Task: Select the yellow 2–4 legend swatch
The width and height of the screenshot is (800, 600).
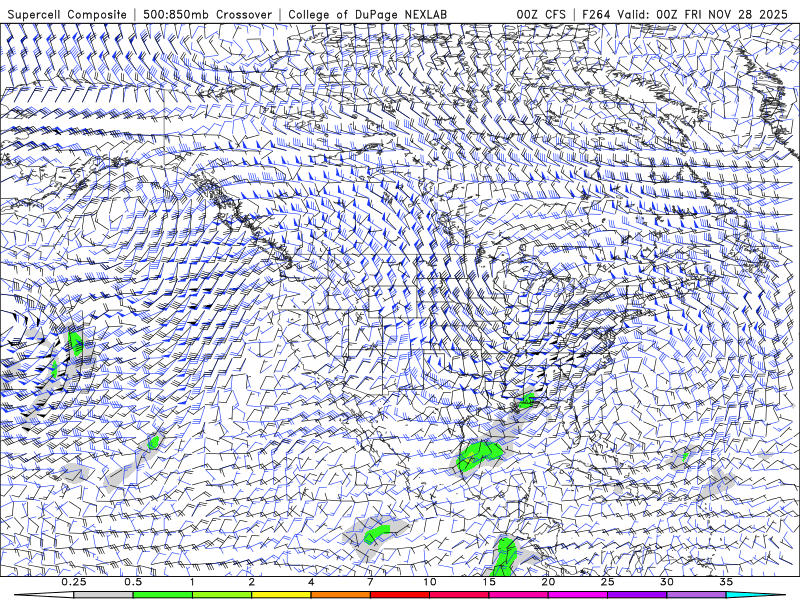Action: point(281,595)
